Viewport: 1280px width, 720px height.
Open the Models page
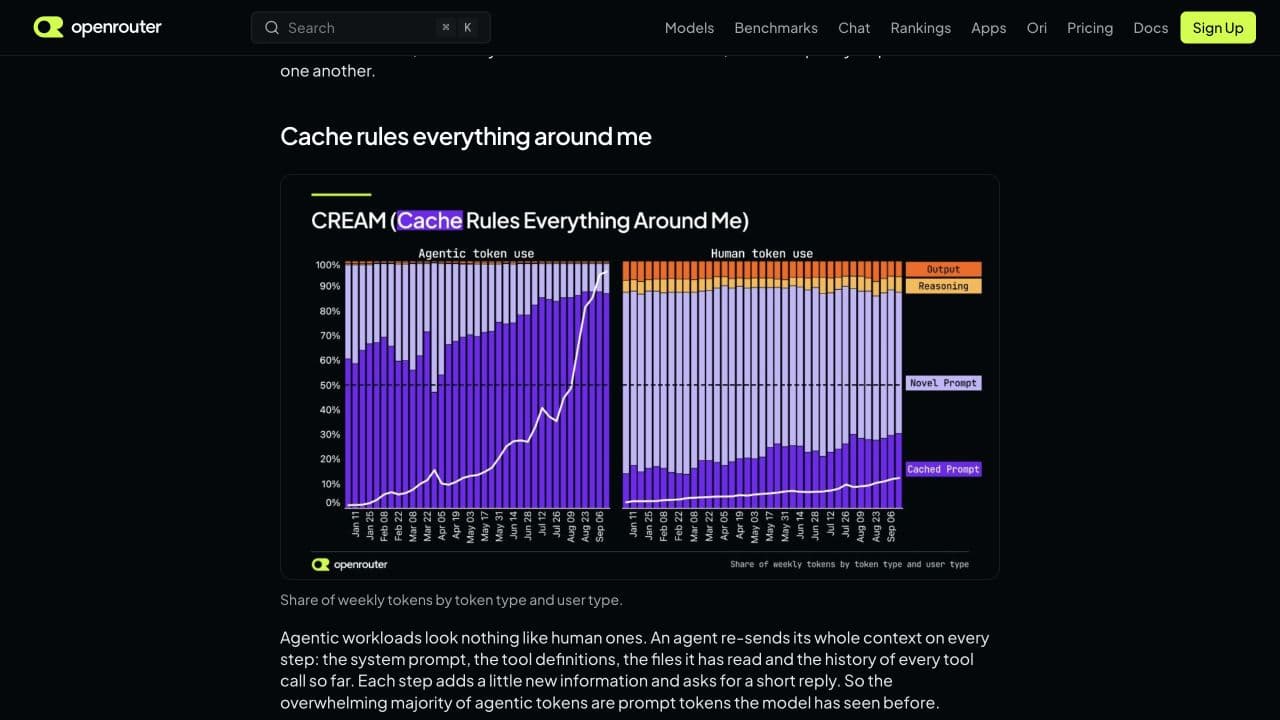689,28
